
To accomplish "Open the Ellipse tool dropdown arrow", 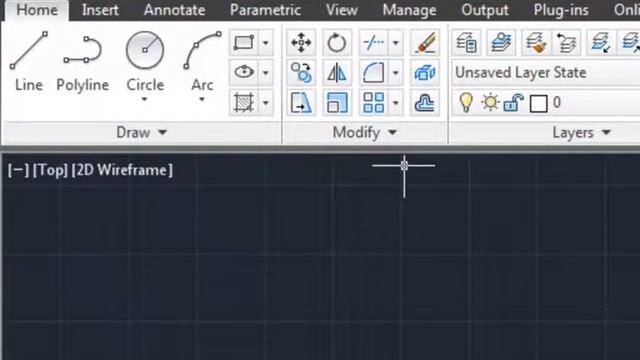I will point(265,73).
